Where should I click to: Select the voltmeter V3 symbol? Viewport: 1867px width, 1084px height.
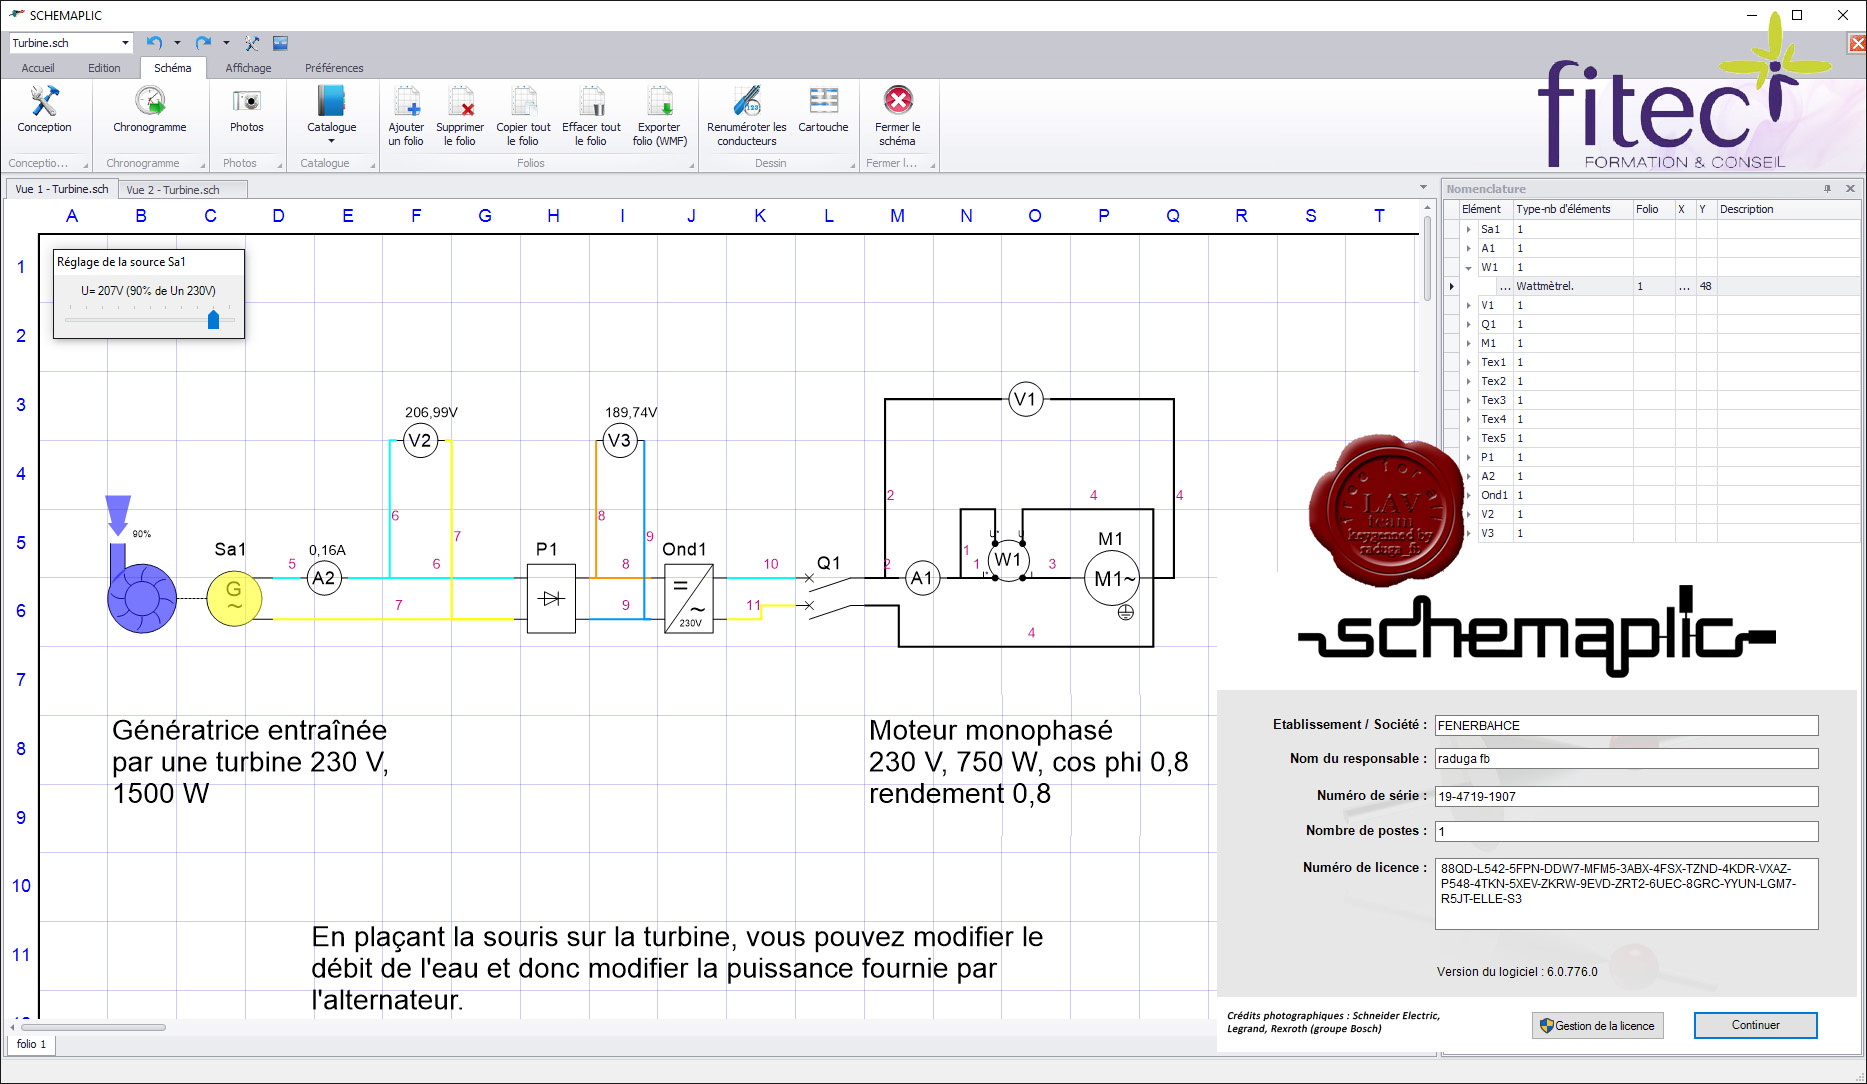[x=620, y=440]
